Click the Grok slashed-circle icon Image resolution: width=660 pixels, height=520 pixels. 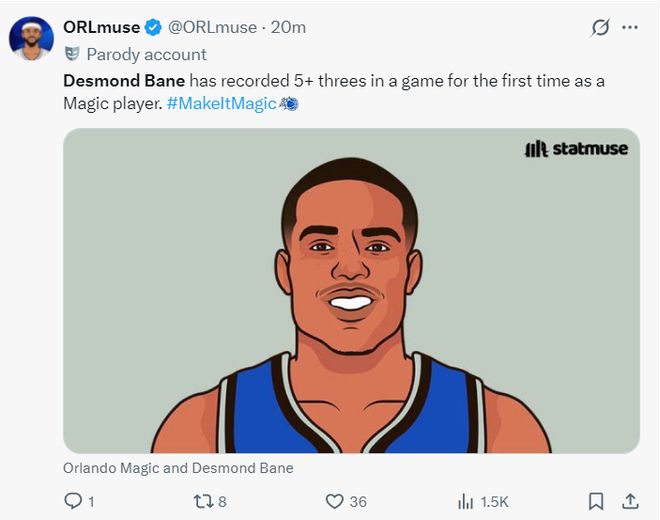(x=600, y=27)
